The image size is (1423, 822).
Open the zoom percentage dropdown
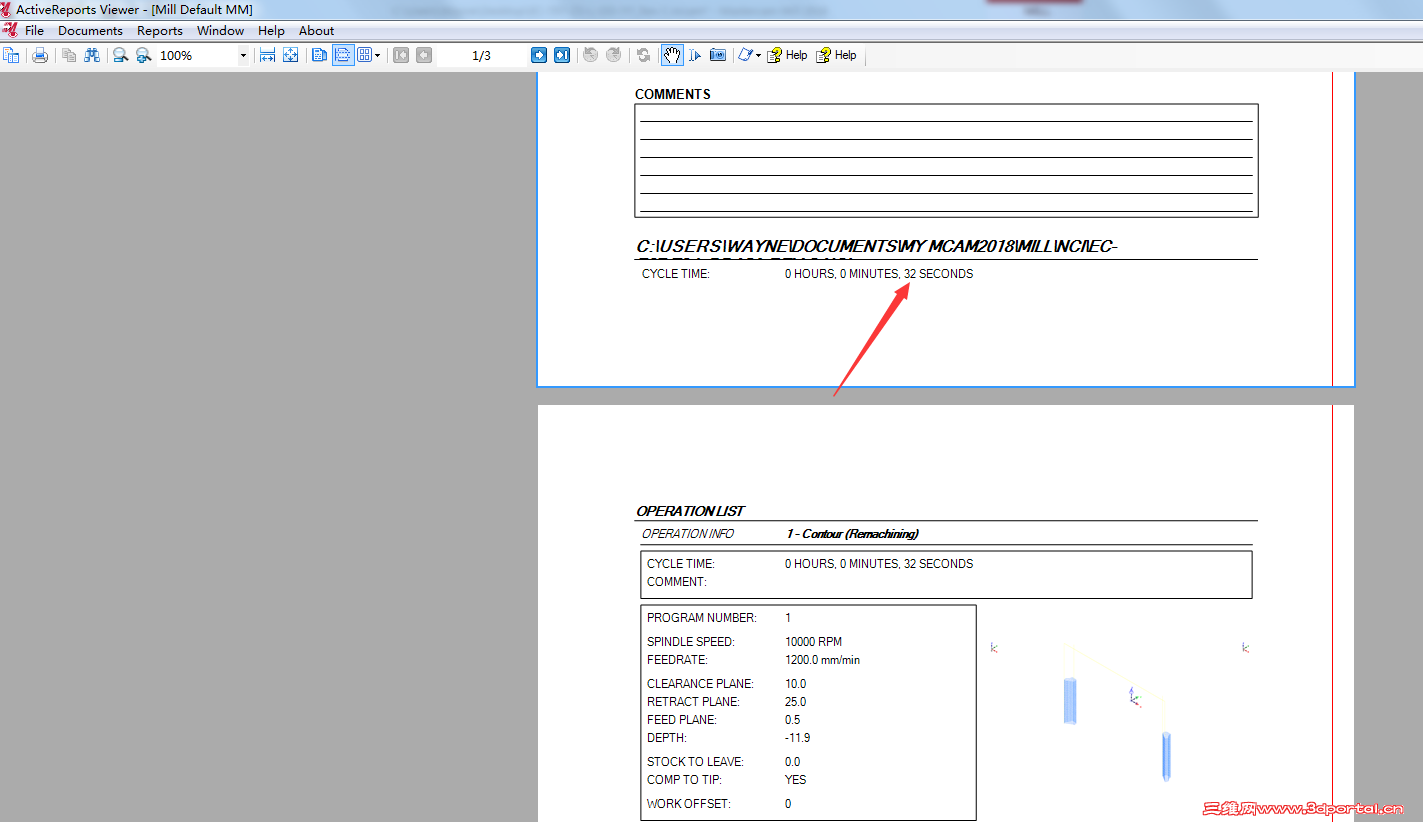242,55
